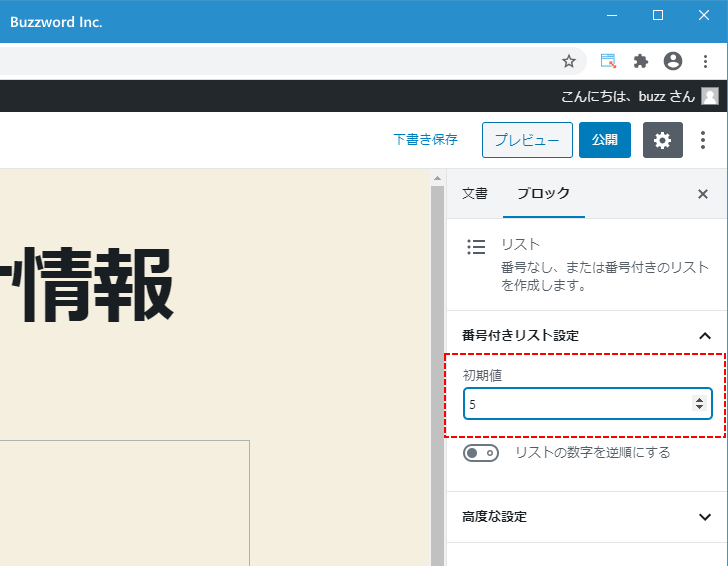Screen dimensions: 728x566
Task: Click the bookmark star icon
Action: point(569,61)
